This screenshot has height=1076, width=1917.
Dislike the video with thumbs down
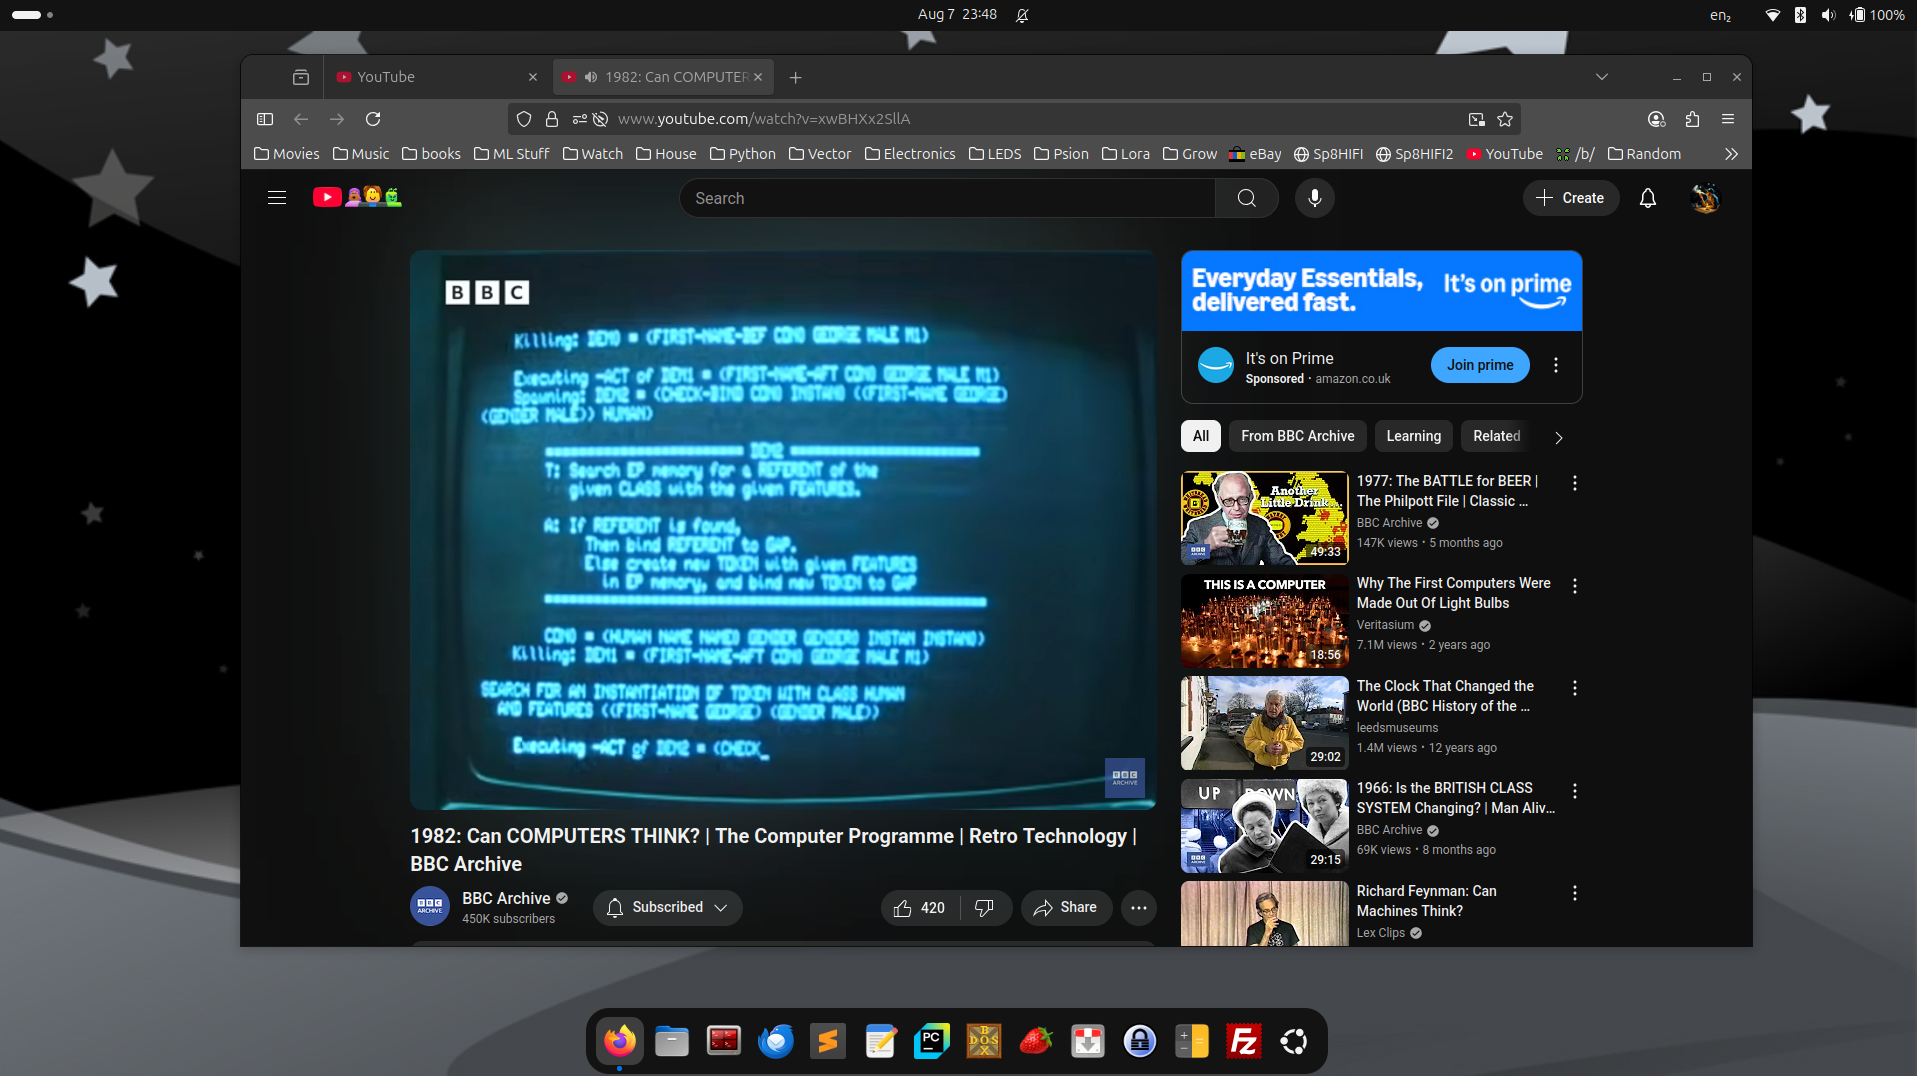click(x=984, y=907)
